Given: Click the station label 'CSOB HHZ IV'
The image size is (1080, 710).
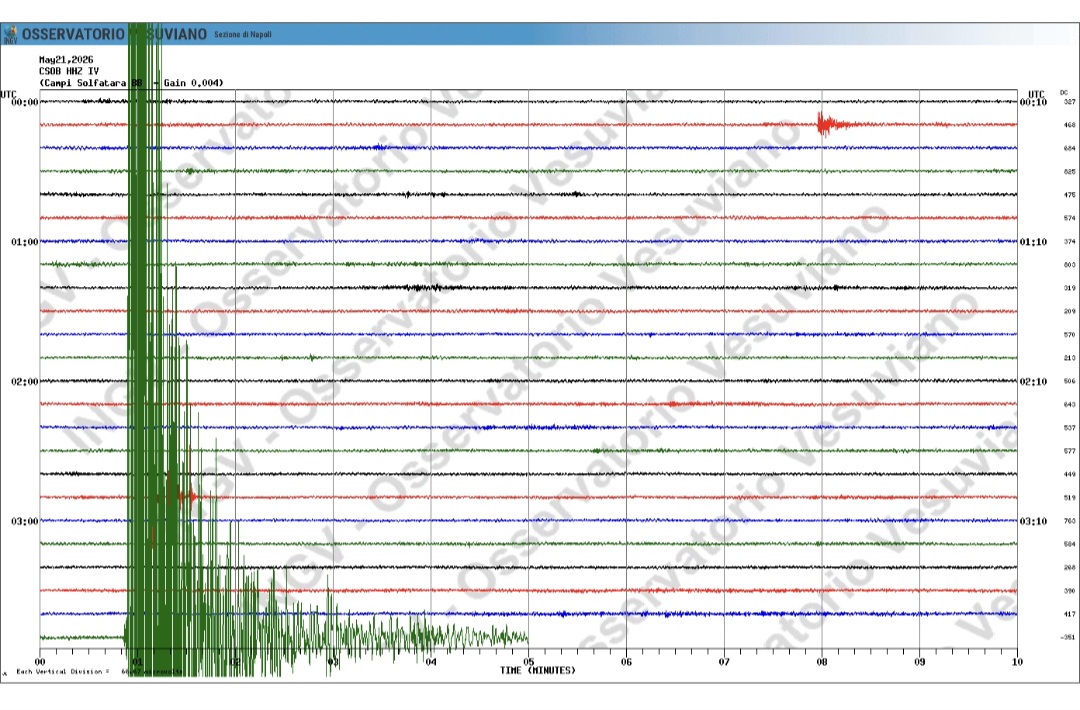Looking at the screenshot, I should point(69,71).
